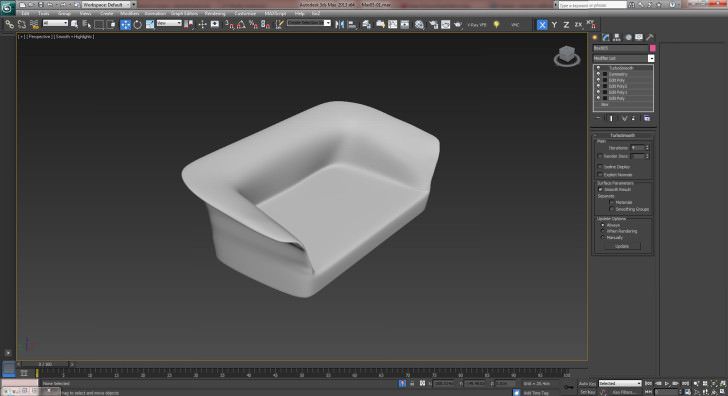Click the Mirror tool icon

(x=339, y=24)
